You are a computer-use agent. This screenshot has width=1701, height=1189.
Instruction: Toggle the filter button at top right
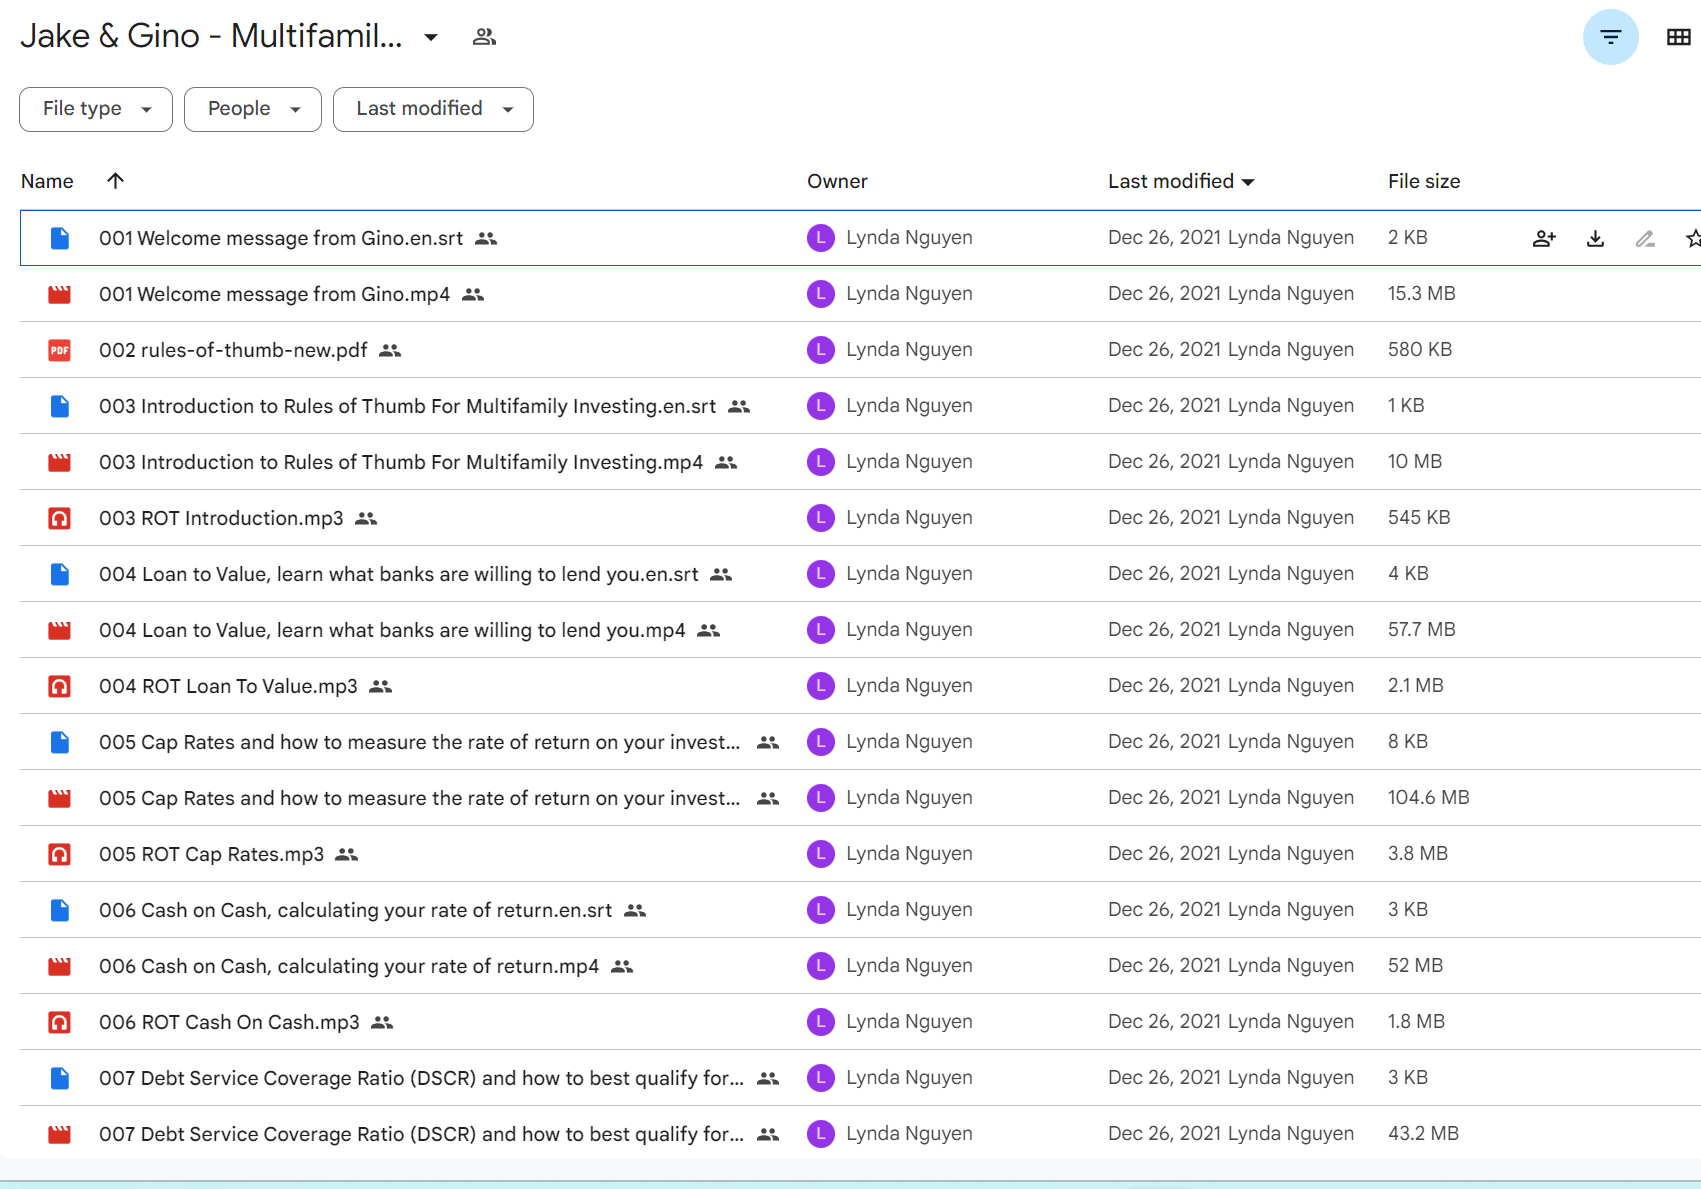click(1610, 37)
